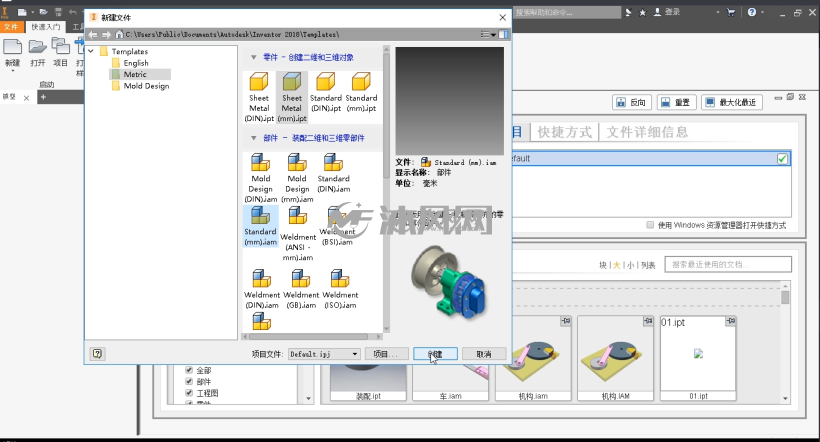820x442 pixels.
Task: Open the help dropdown arrow in title bar
Action: (762, 12)
